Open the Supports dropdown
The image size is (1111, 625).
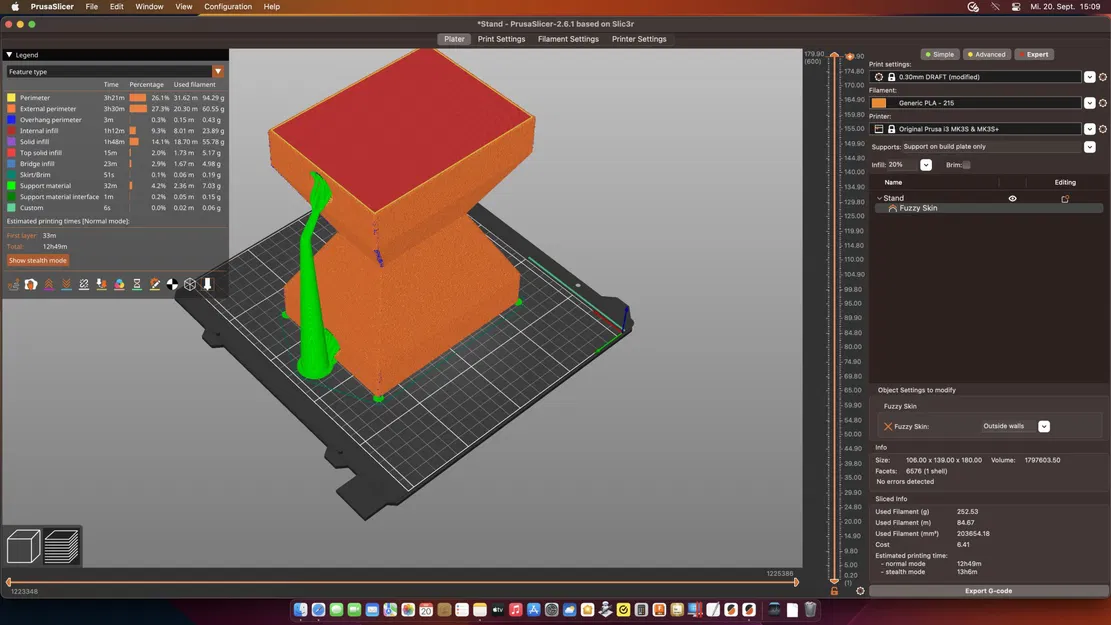pos(1089,147)
